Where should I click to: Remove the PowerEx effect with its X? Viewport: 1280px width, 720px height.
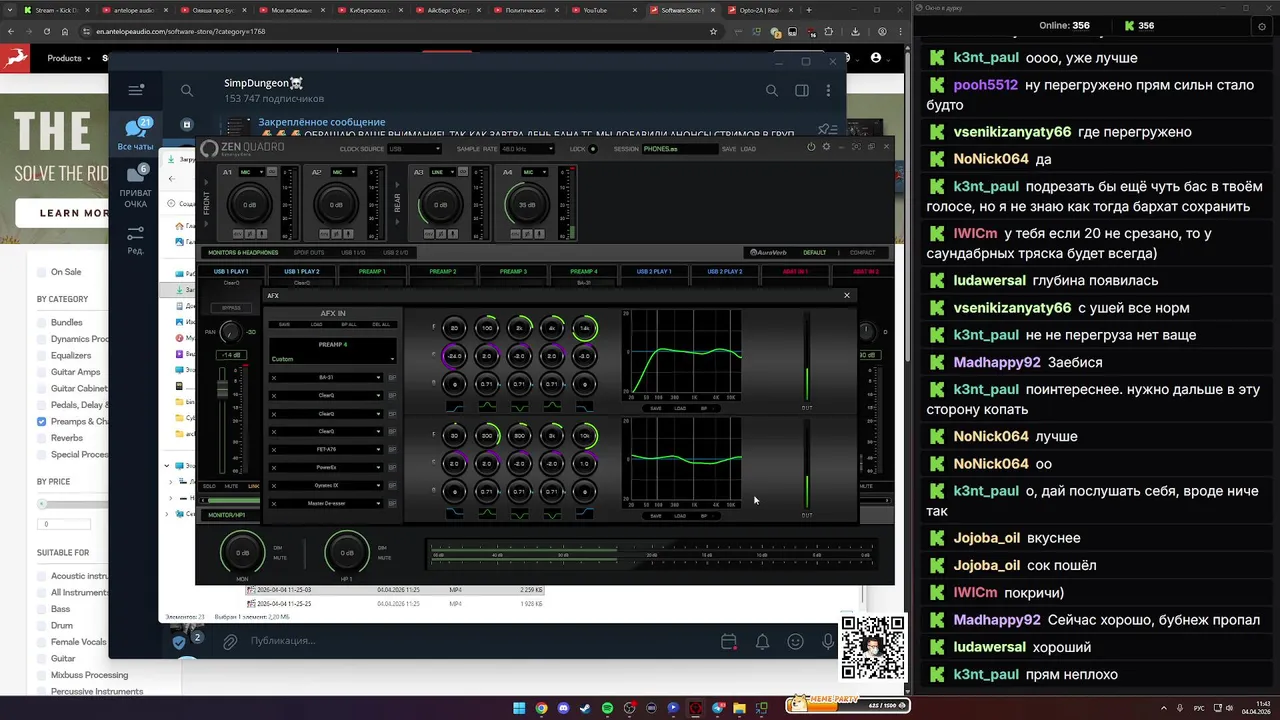click(274, 467)
